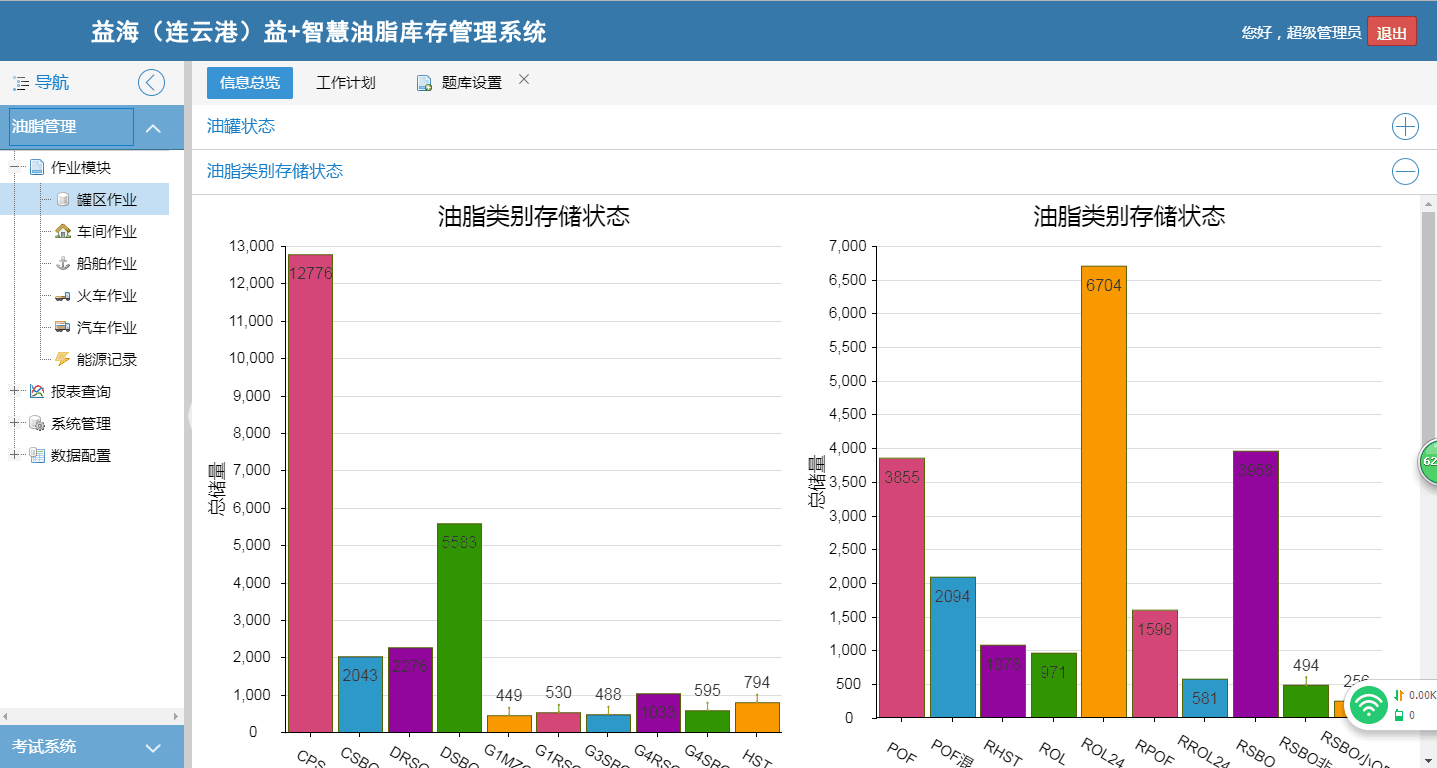Image resolution: width=1437 pixels, height=768 pixels.
Task: Click the 船舶作业 anchor icon
Action: [63, 264]
